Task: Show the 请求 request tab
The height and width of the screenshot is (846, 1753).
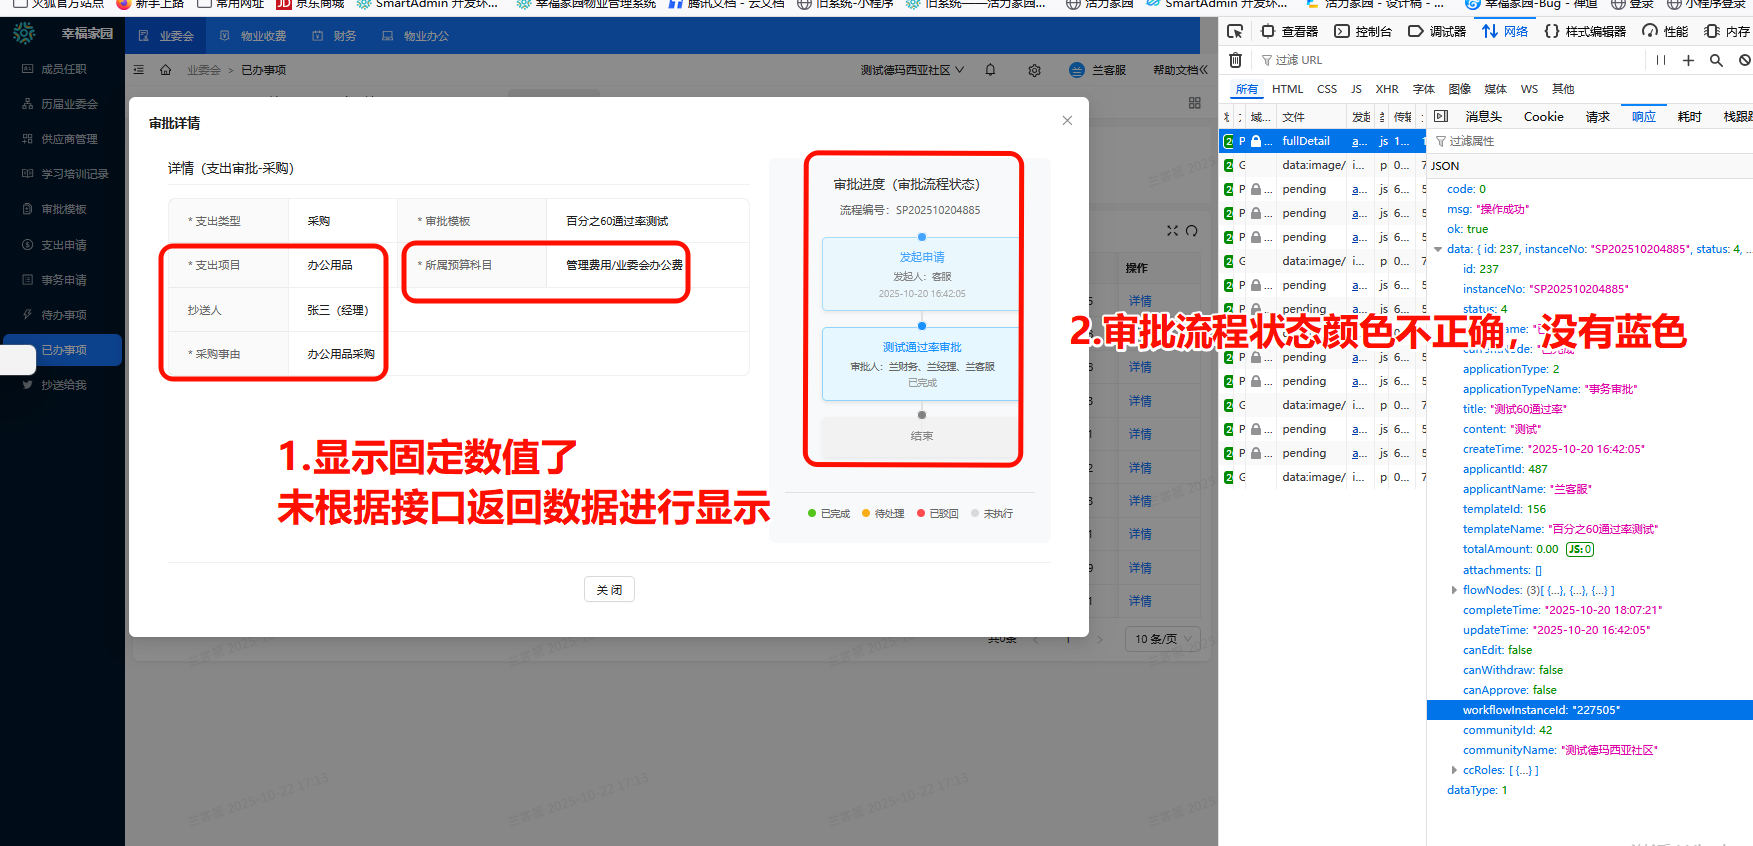Action: point(1598,117)
